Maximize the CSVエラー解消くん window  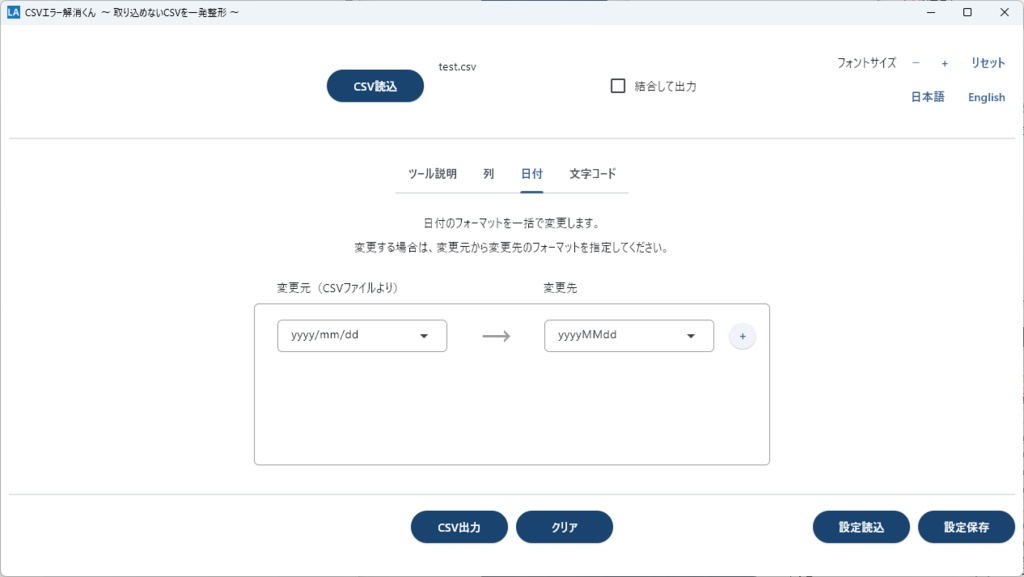tap(968, 12)
